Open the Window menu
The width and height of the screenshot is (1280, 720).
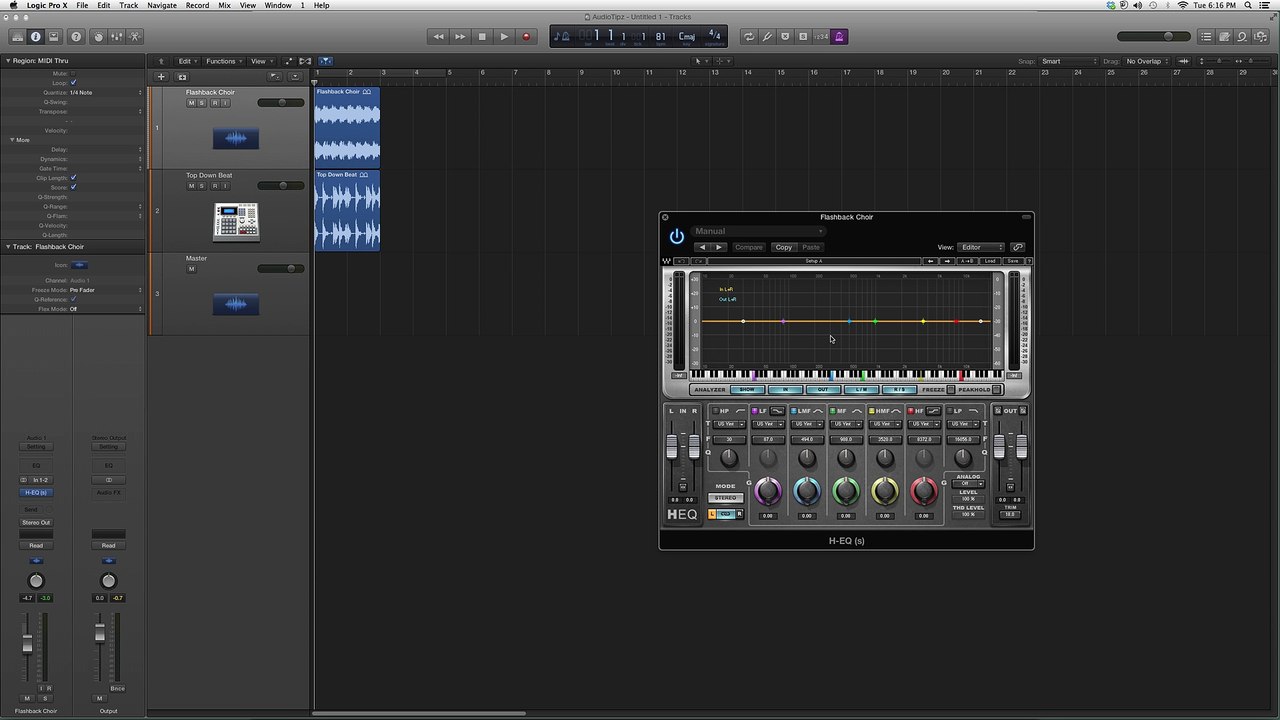pos(278,5)
